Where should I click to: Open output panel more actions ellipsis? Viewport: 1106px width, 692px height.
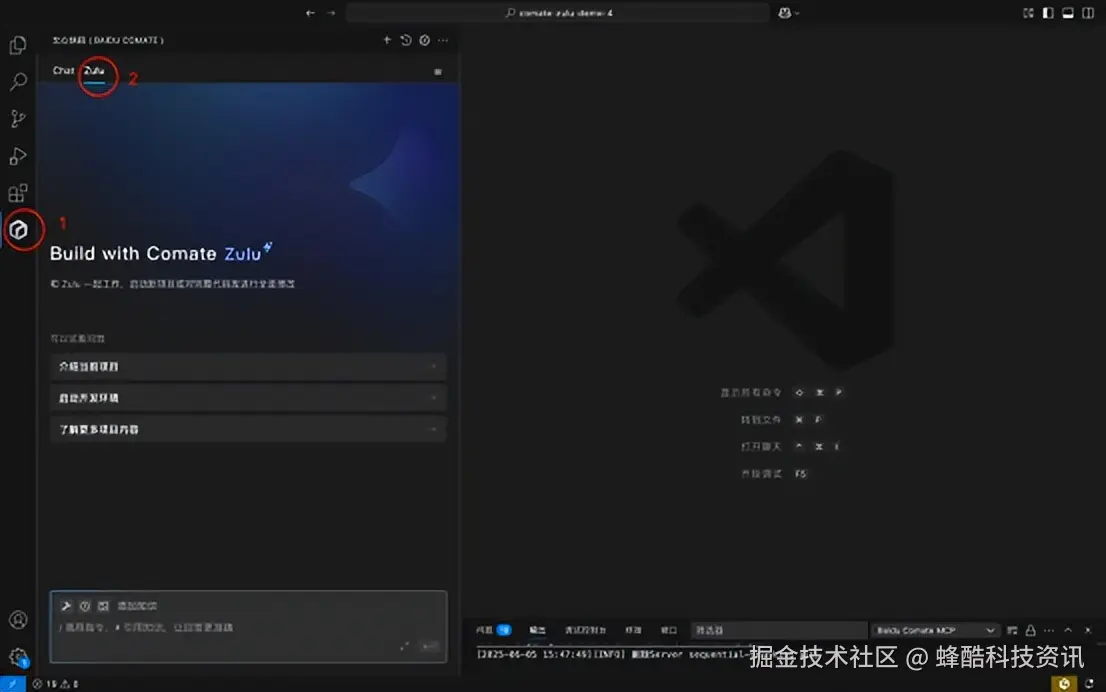(1049, 630)
